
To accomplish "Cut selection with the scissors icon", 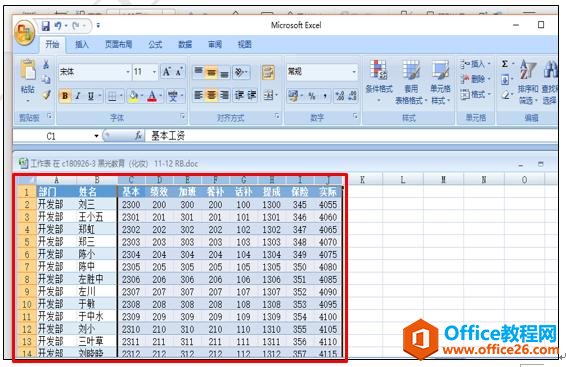I will tap(46, 65).
